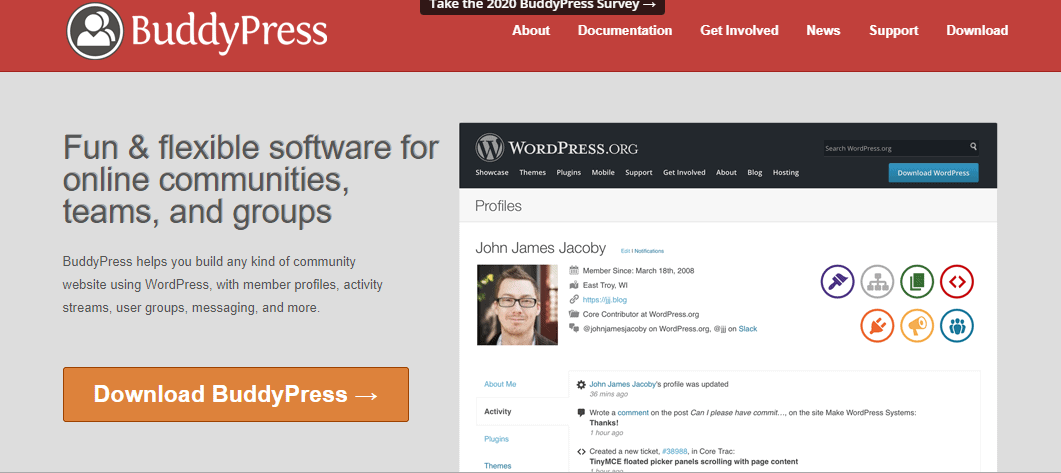1061x473 pixels.
Task: Click the BuddyPress wordmark text
Action: [x=229, y=31]
